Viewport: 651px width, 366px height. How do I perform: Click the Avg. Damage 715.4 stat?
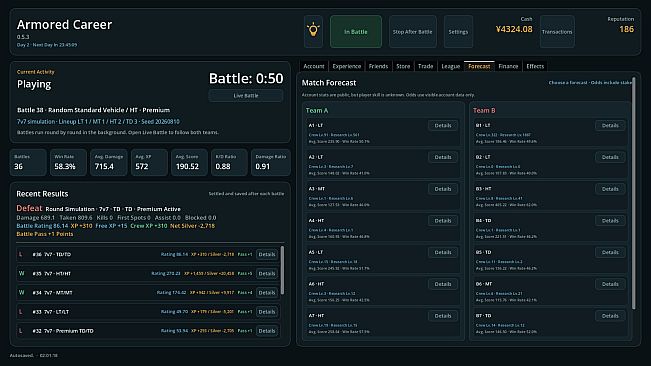tap(109, 162)
